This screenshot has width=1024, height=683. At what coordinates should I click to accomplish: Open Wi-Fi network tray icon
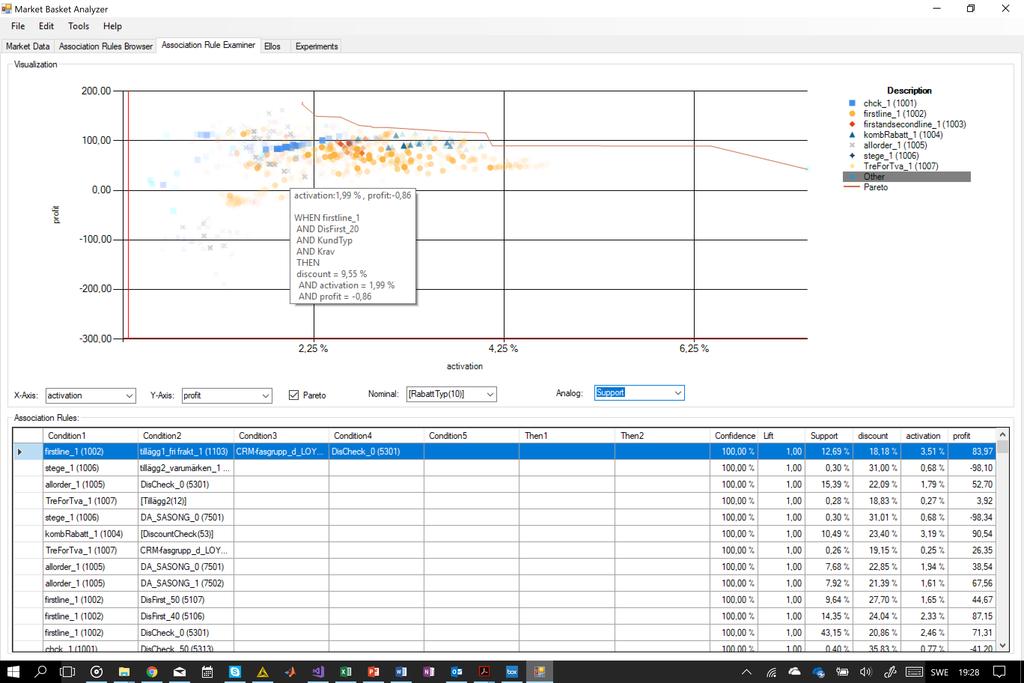[771, 671]
